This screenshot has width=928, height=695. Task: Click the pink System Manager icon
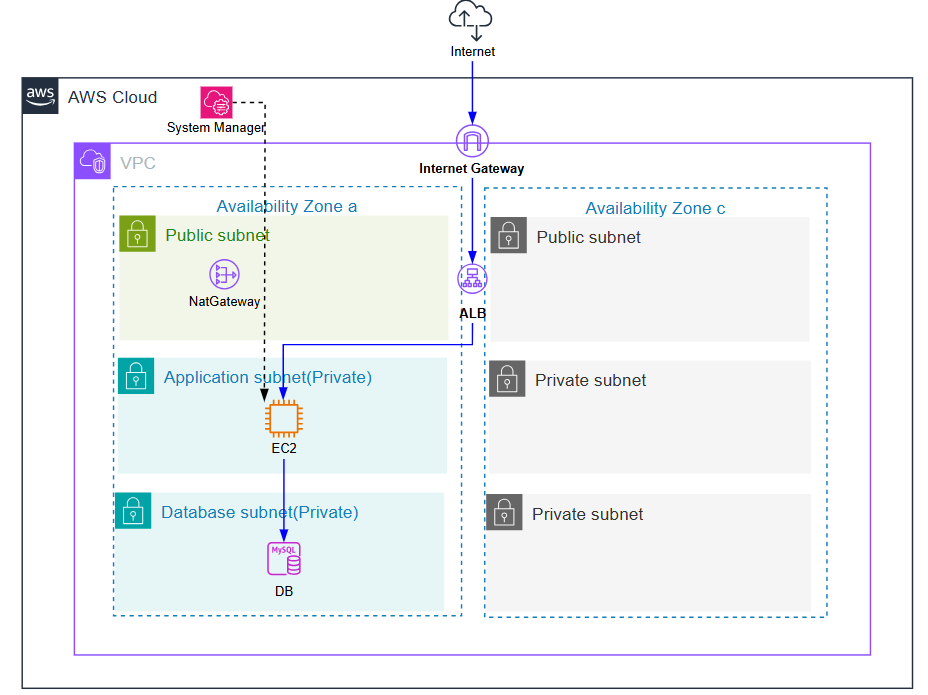pyautogui.click(x=216, y=102)
